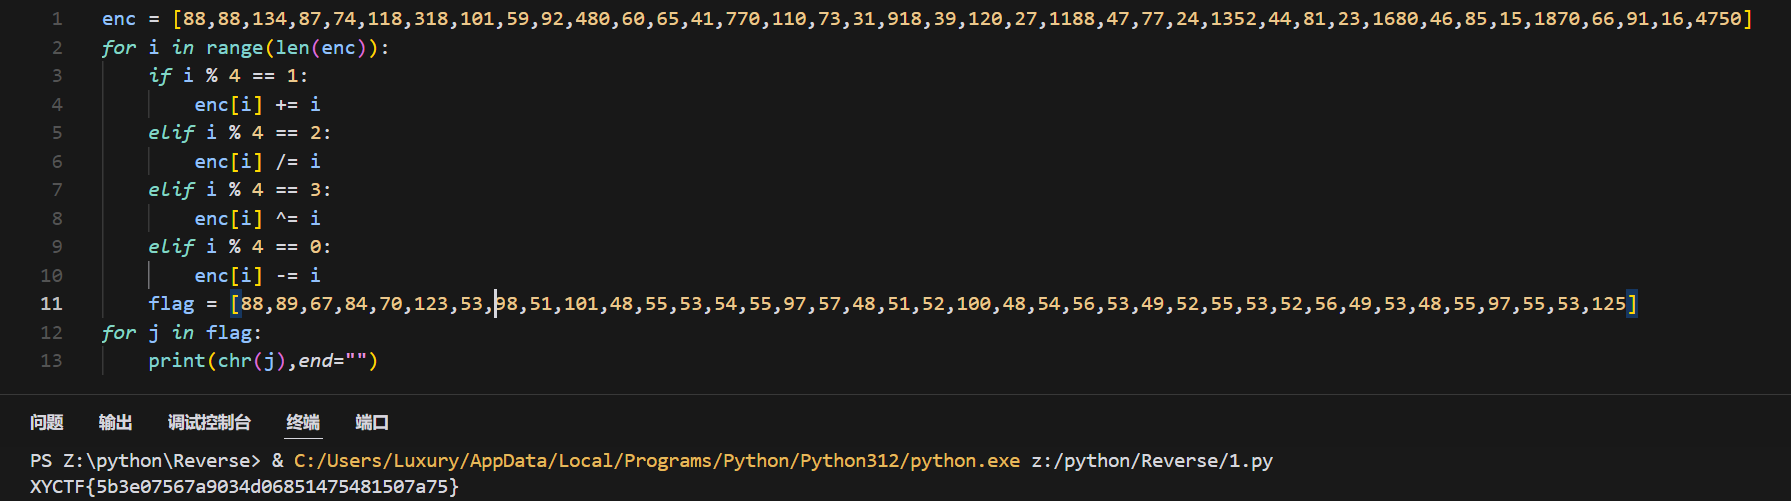Click the XYCTF flag output line

pyautogui.click(x=244, y=487)
